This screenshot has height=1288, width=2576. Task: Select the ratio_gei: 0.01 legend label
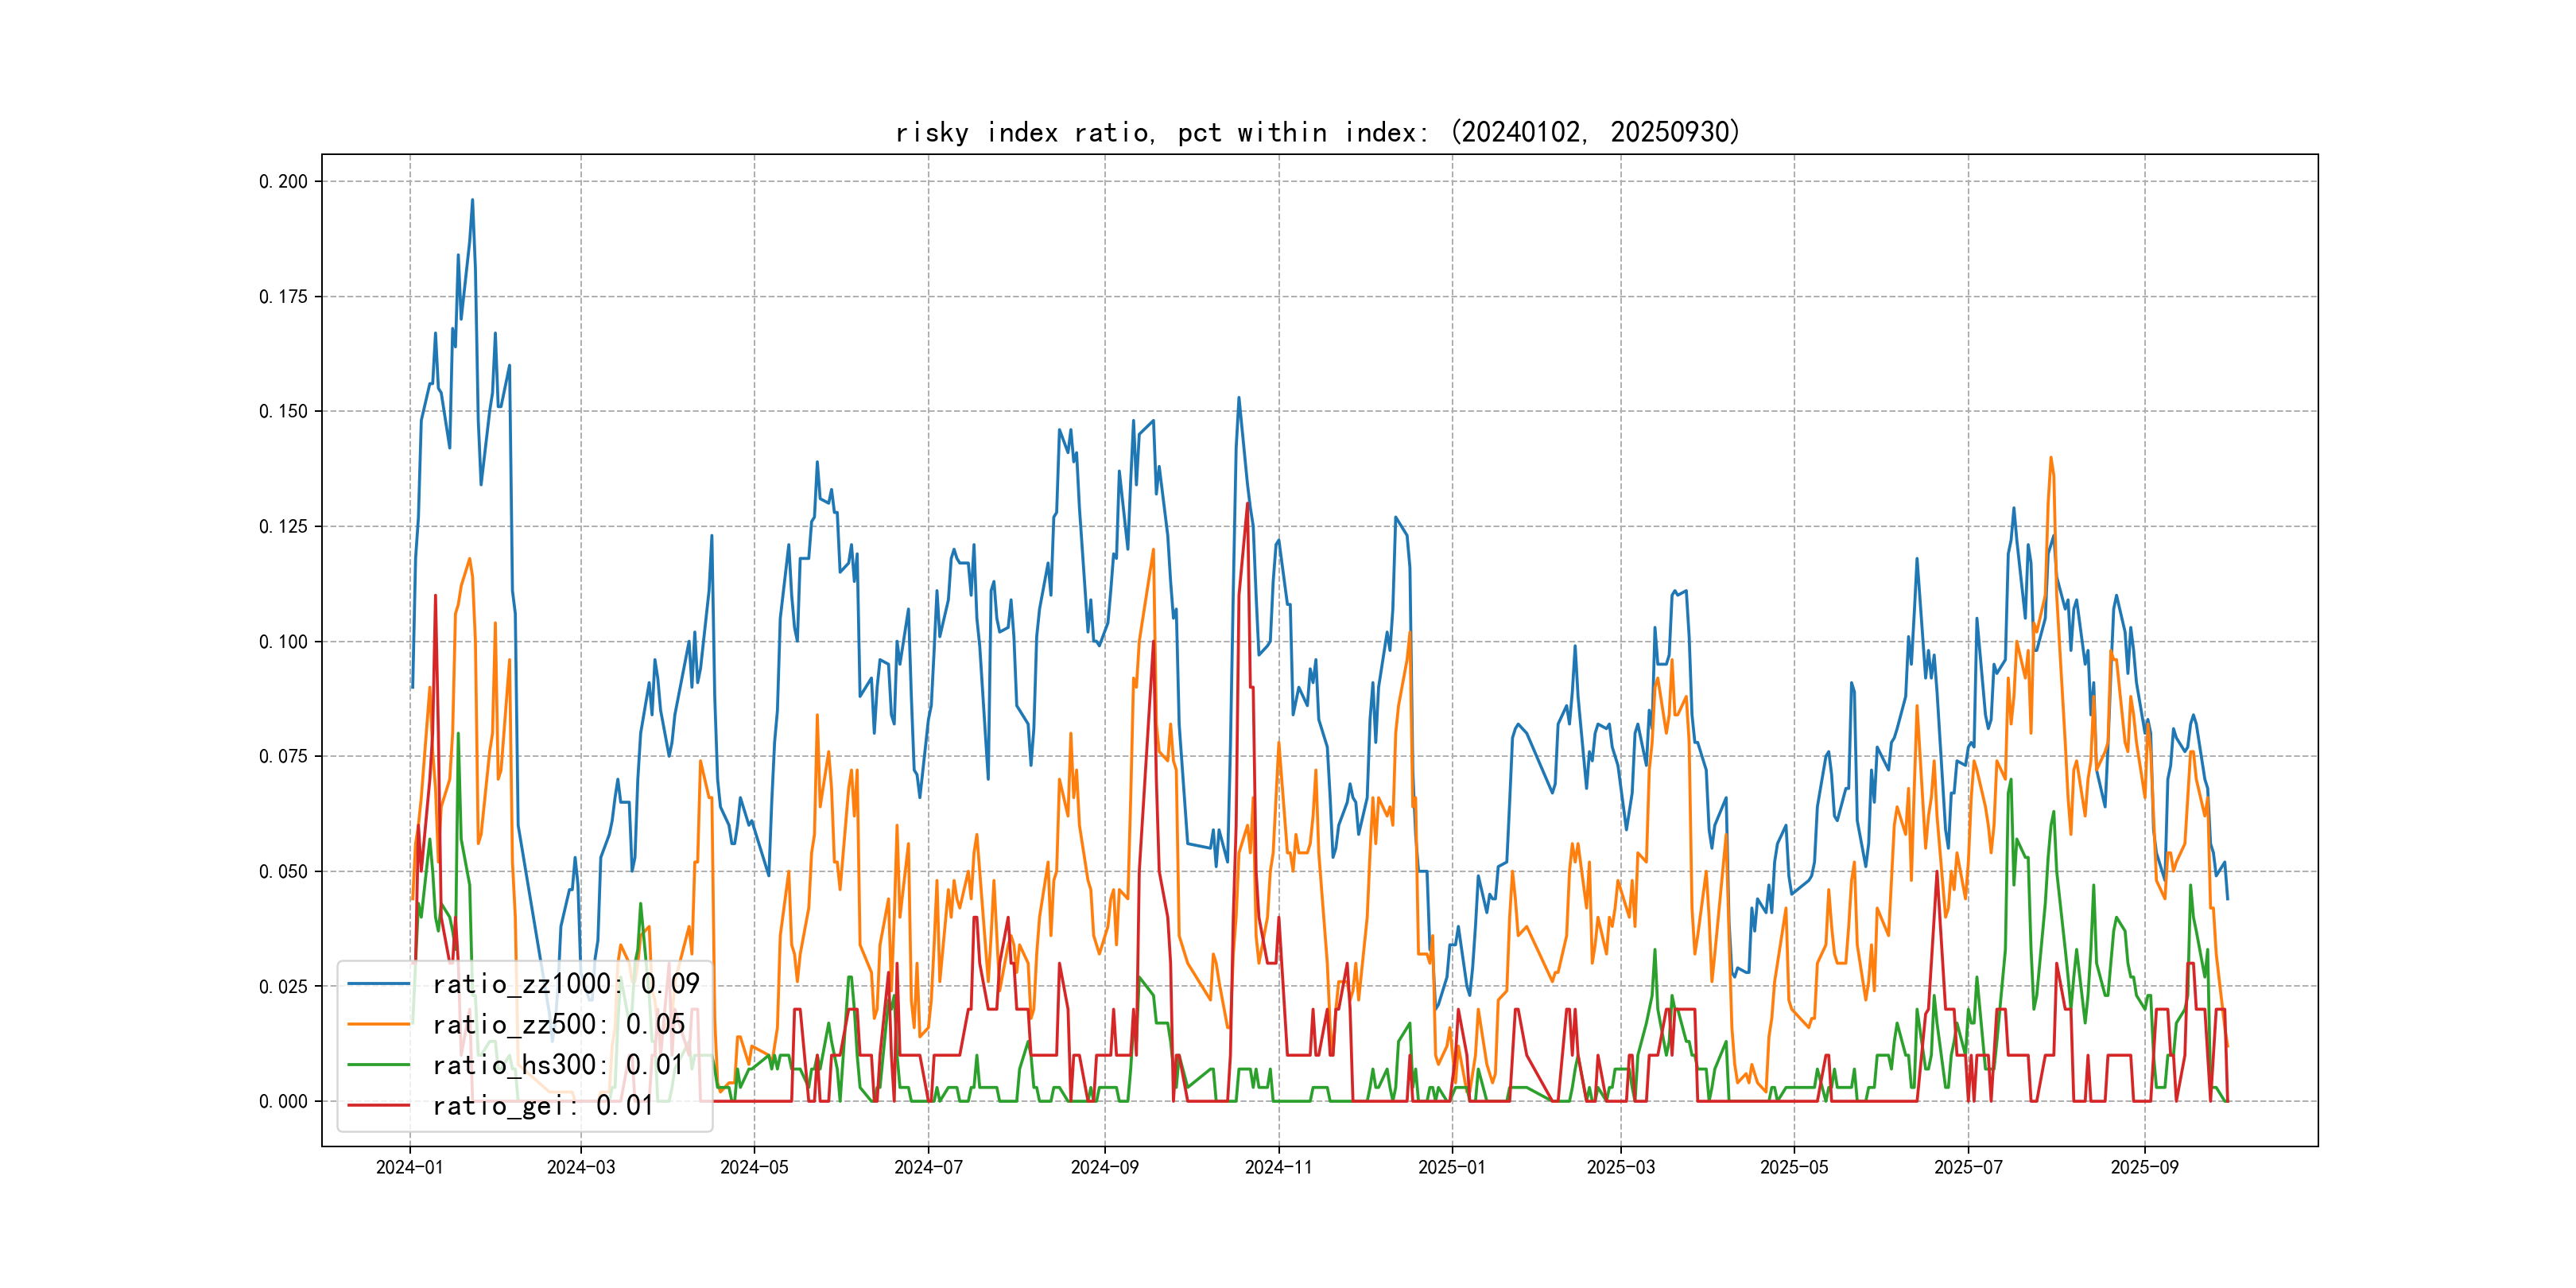pos(542,1105)
